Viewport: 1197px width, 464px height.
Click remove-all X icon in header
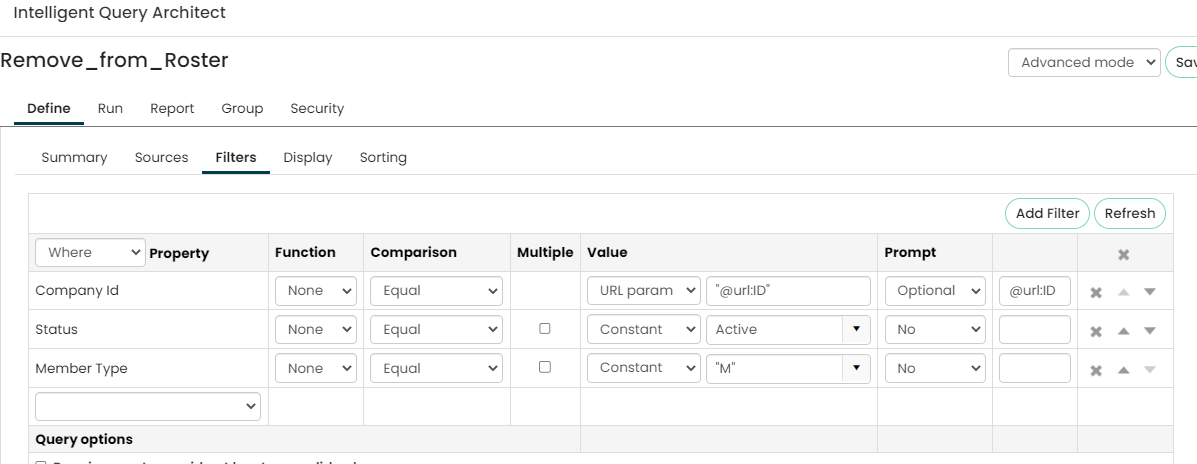click(x=1123, y=254)
